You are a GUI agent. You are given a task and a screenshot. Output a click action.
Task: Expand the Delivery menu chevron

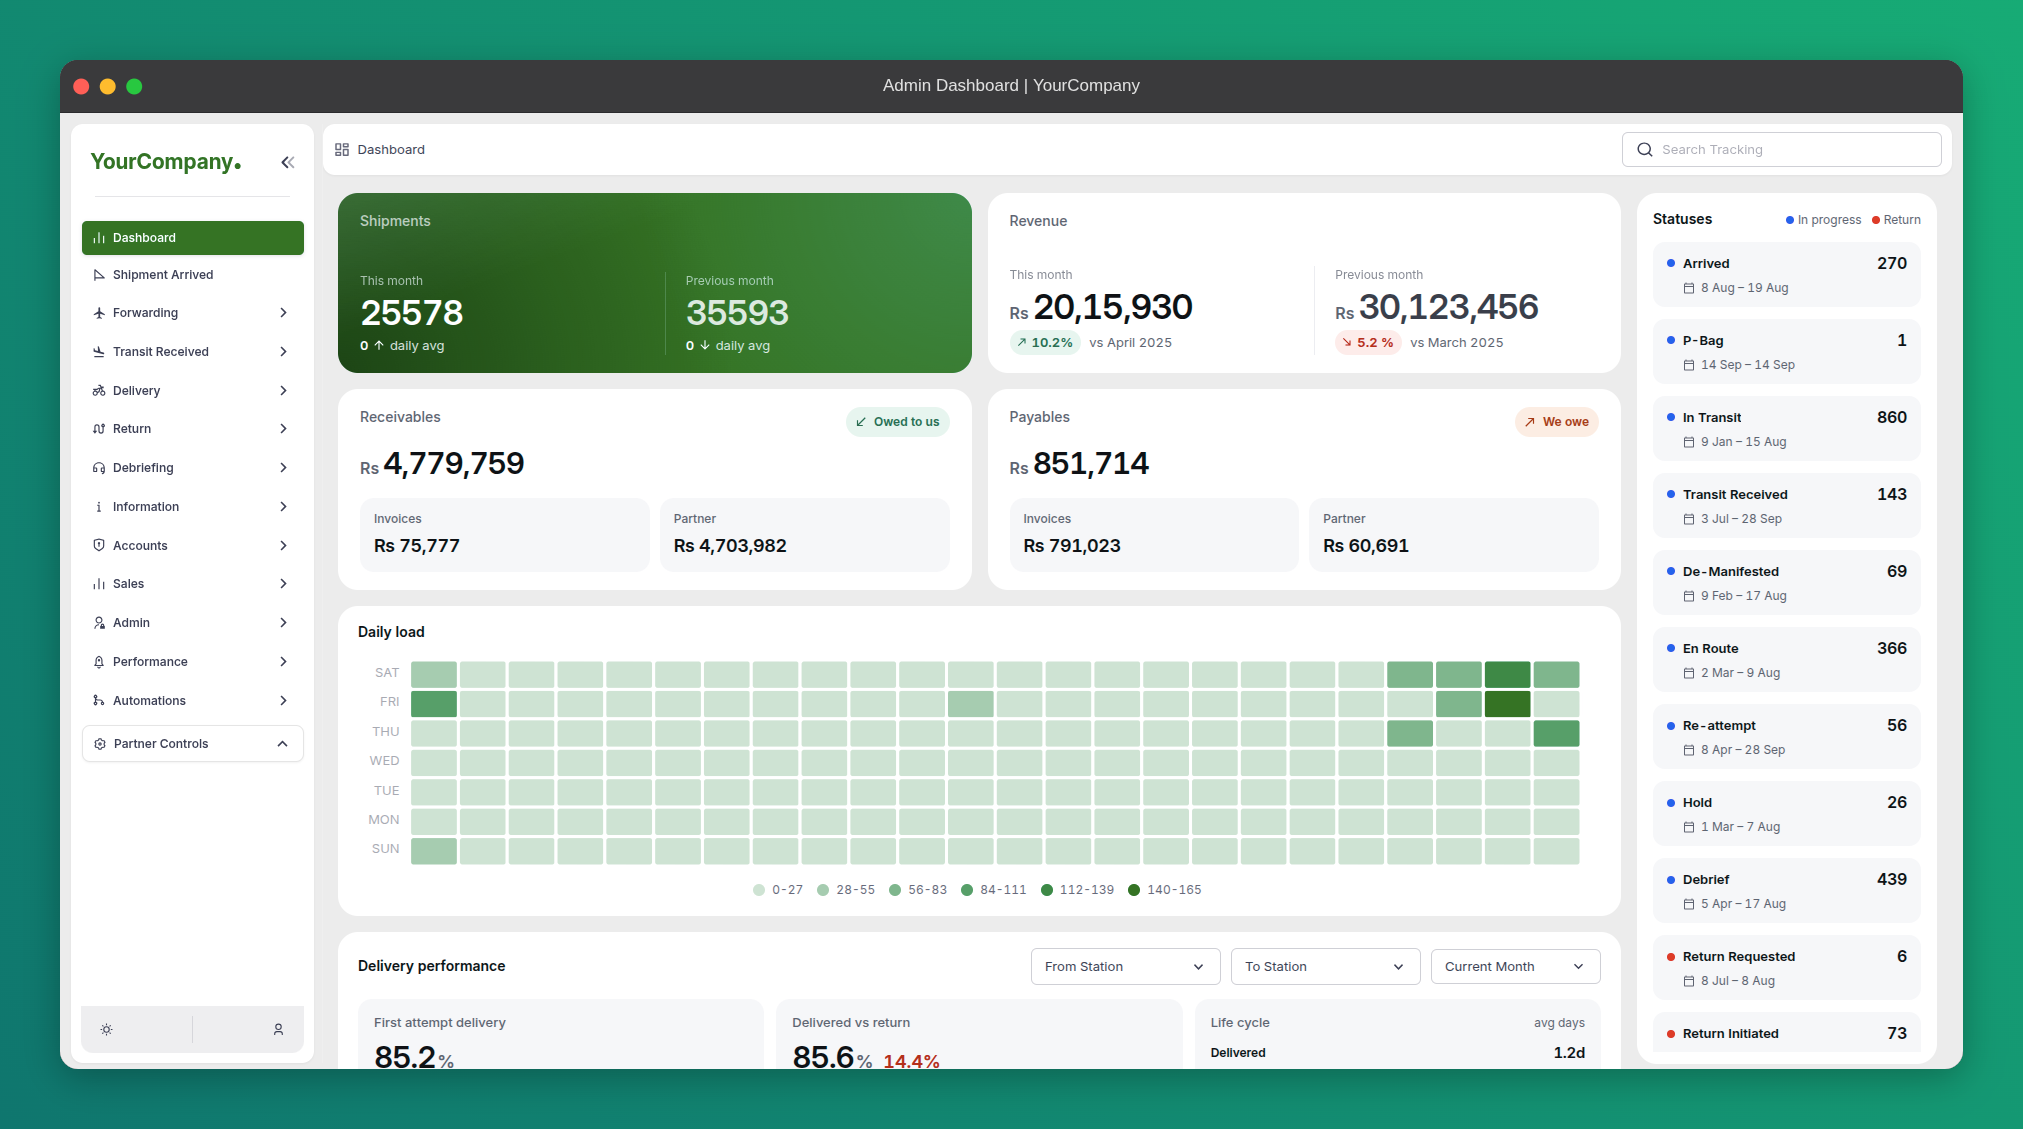pyautogui.click(x=284, y=391)
